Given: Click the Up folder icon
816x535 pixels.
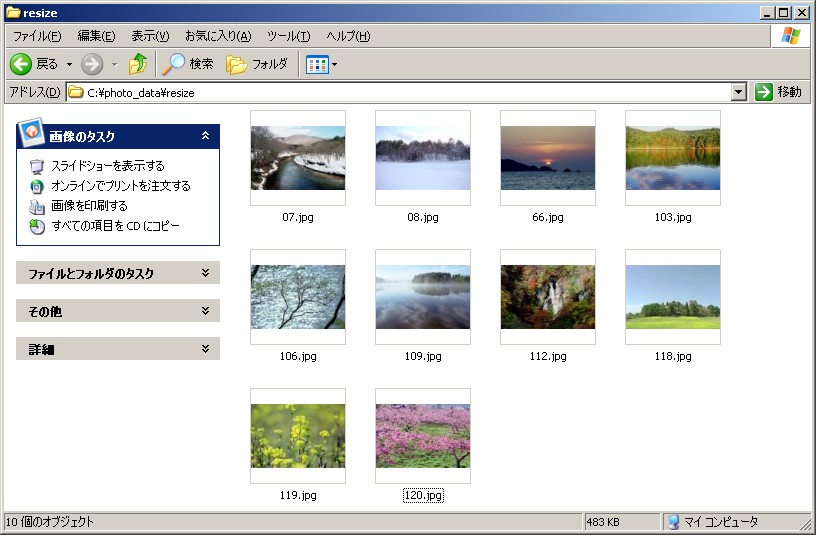Looking at the screenshot, I should (x=138, y=64).
